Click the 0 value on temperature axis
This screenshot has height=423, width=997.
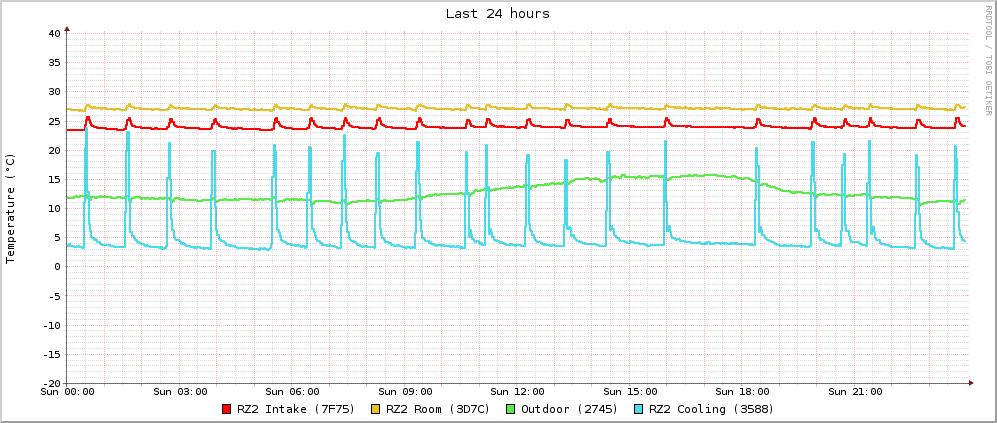58,267
